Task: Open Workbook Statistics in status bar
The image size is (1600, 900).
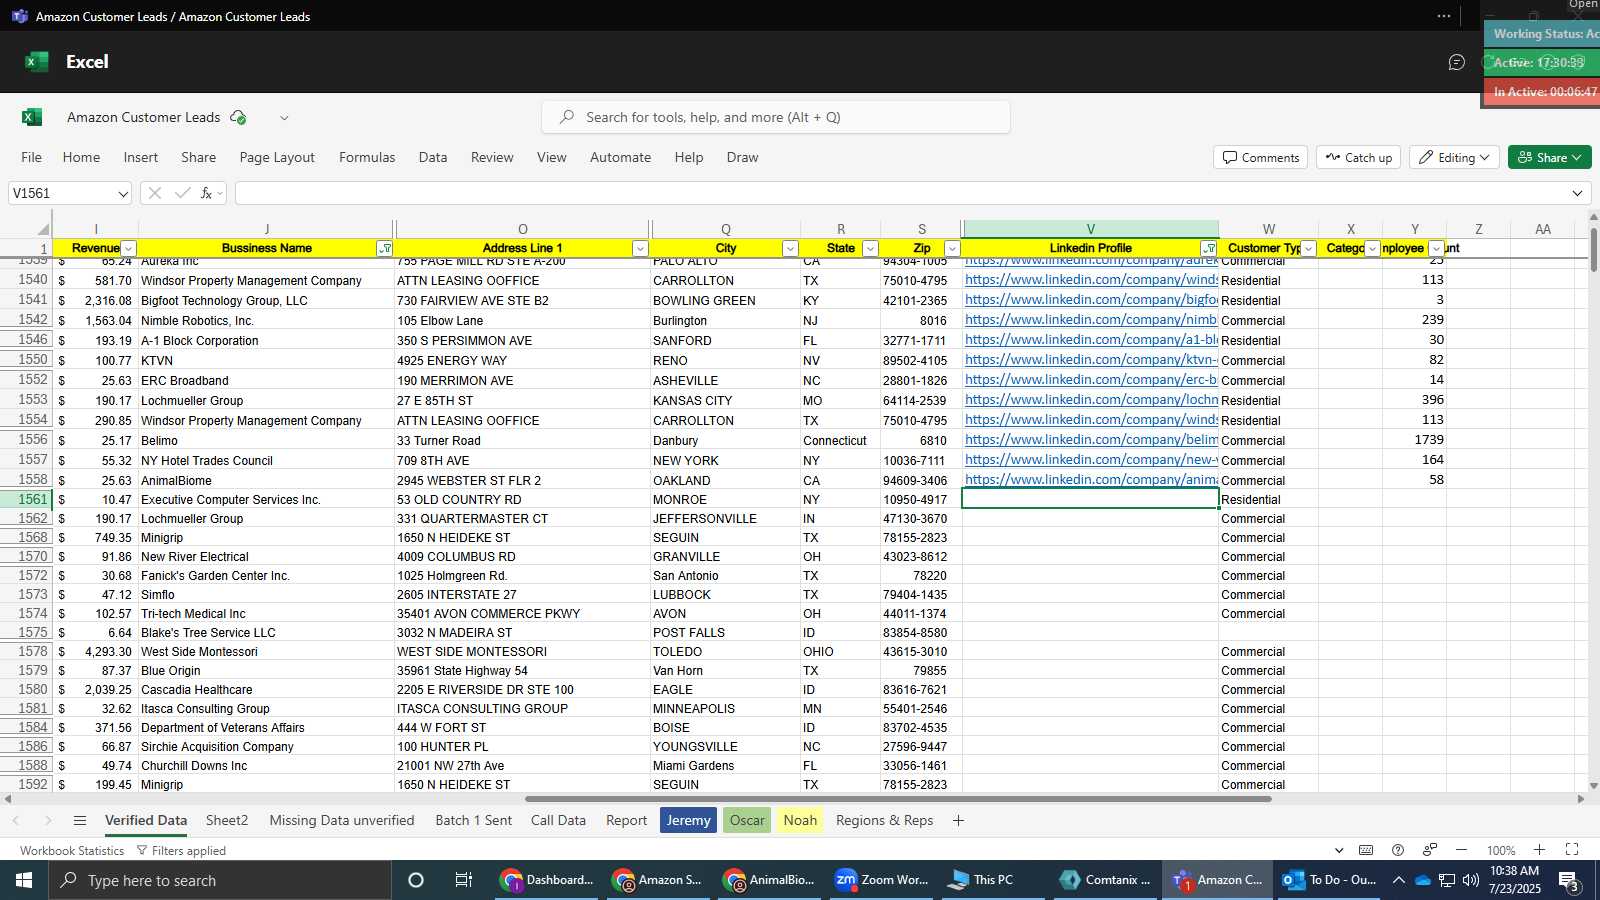Action: pyautogui.click(x=72, y=851)
